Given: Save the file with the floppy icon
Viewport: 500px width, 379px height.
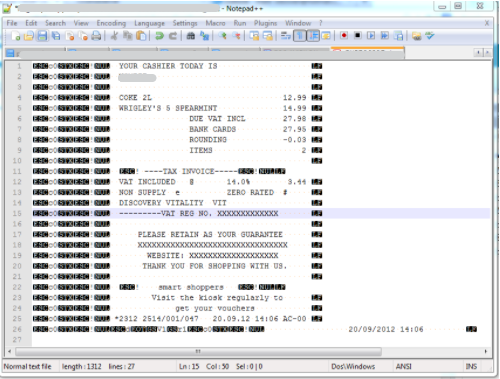Looking at the screenshot, I should click(42, 36).
